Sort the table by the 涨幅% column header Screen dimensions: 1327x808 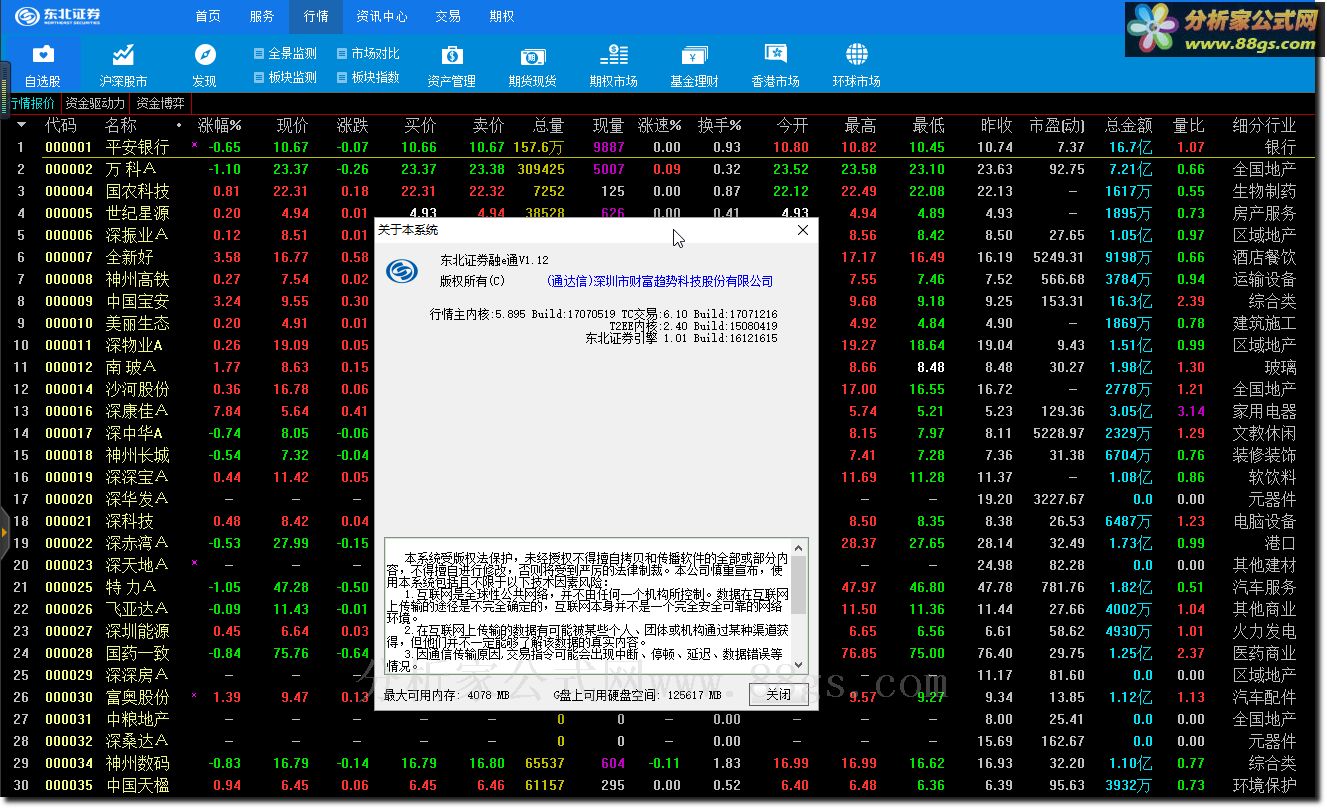click(x=220, y=125)
